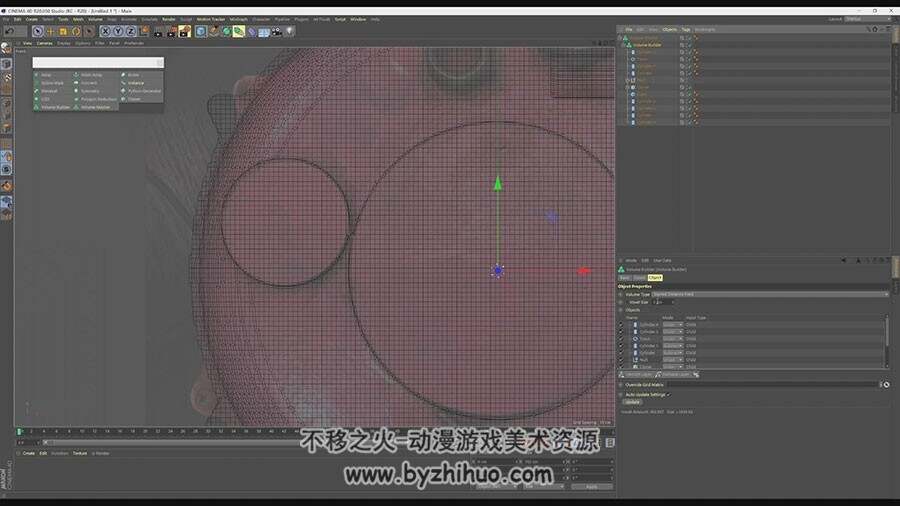Open the Create menu in menu bar

pos(32,20)
